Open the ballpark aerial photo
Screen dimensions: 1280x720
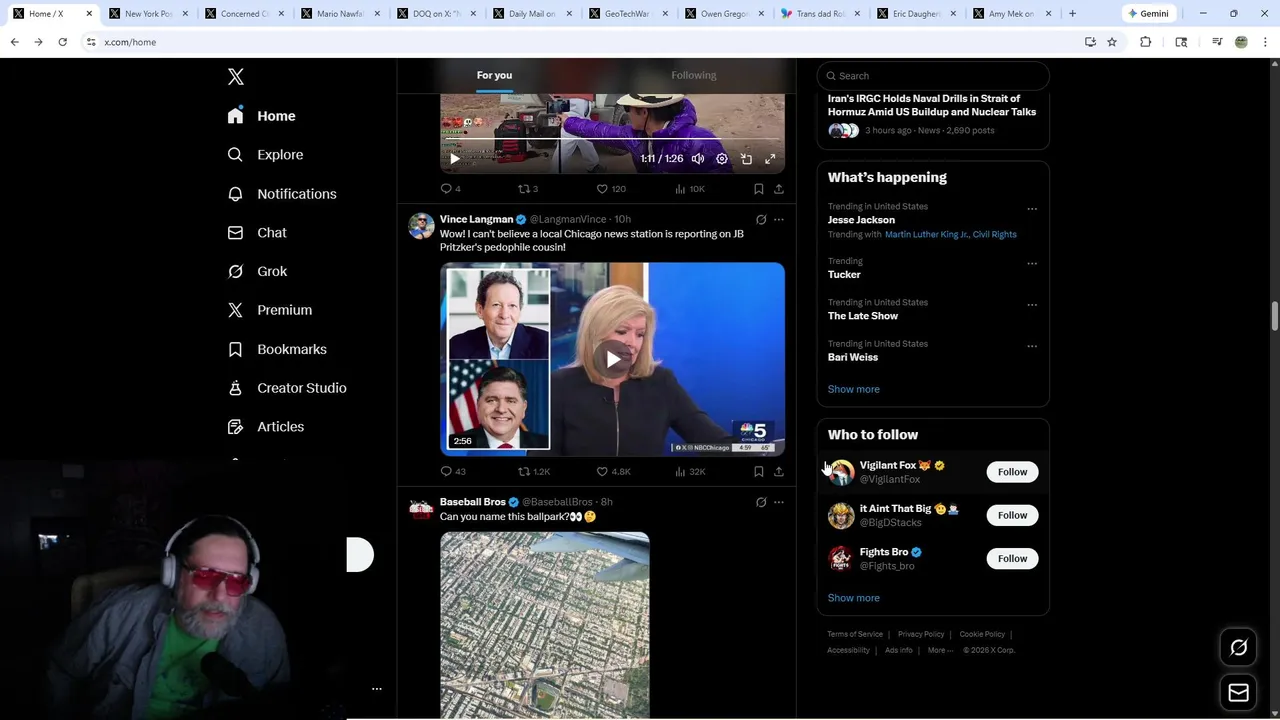point(545,625)
